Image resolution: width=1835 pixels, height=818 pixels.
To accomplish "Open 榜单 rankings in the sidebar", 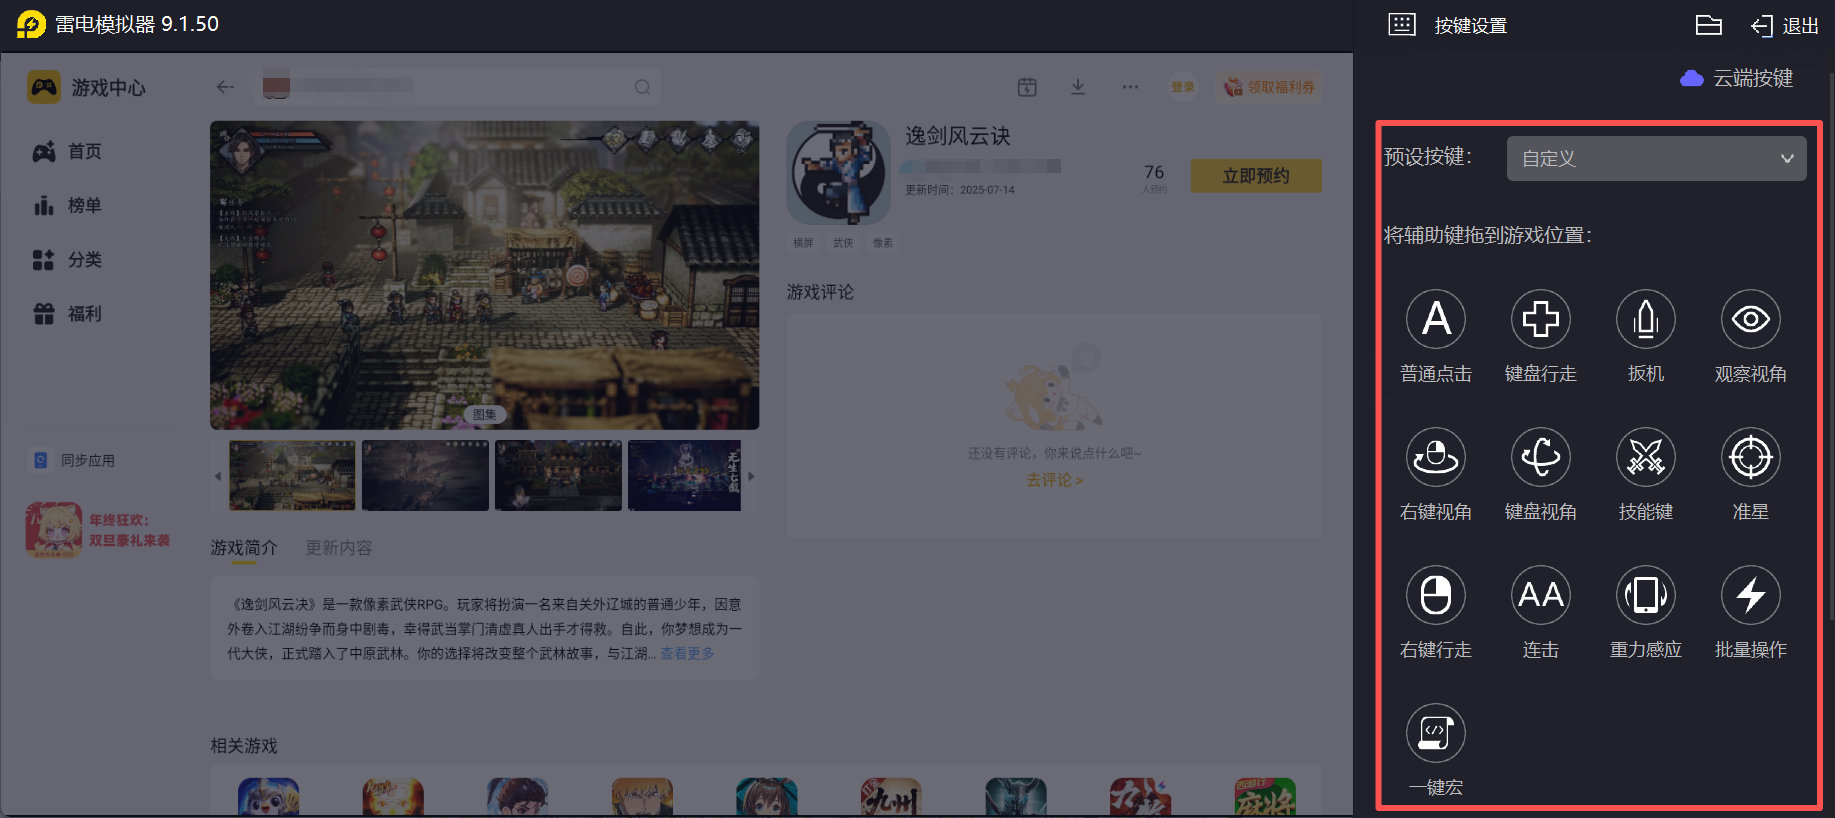I will [68, 205].
